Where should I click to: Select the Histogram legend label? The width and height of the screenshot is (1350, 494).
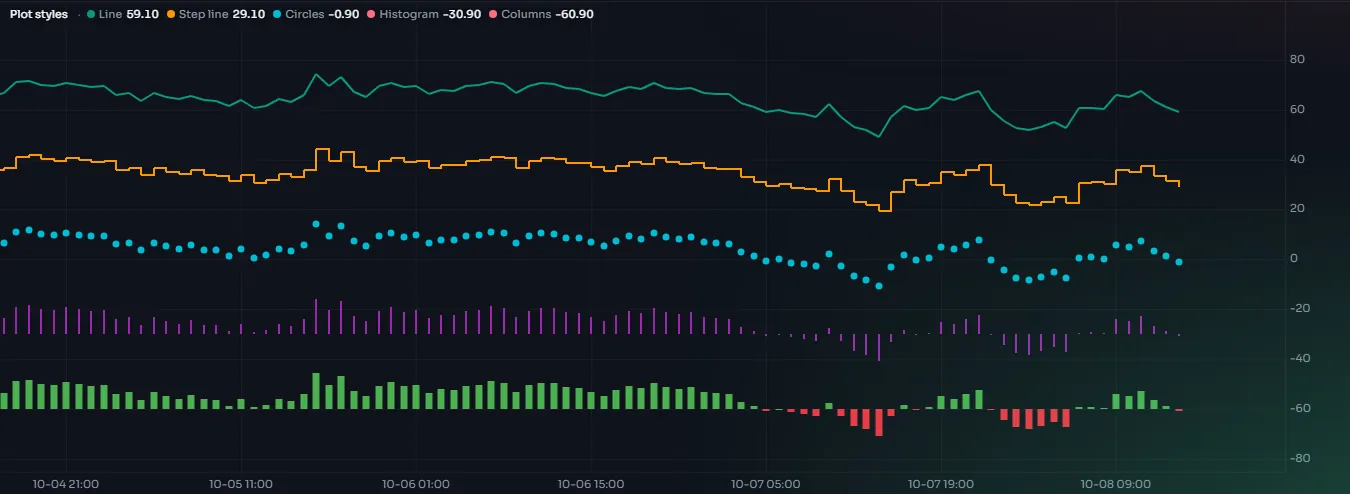tap(409, 15)
